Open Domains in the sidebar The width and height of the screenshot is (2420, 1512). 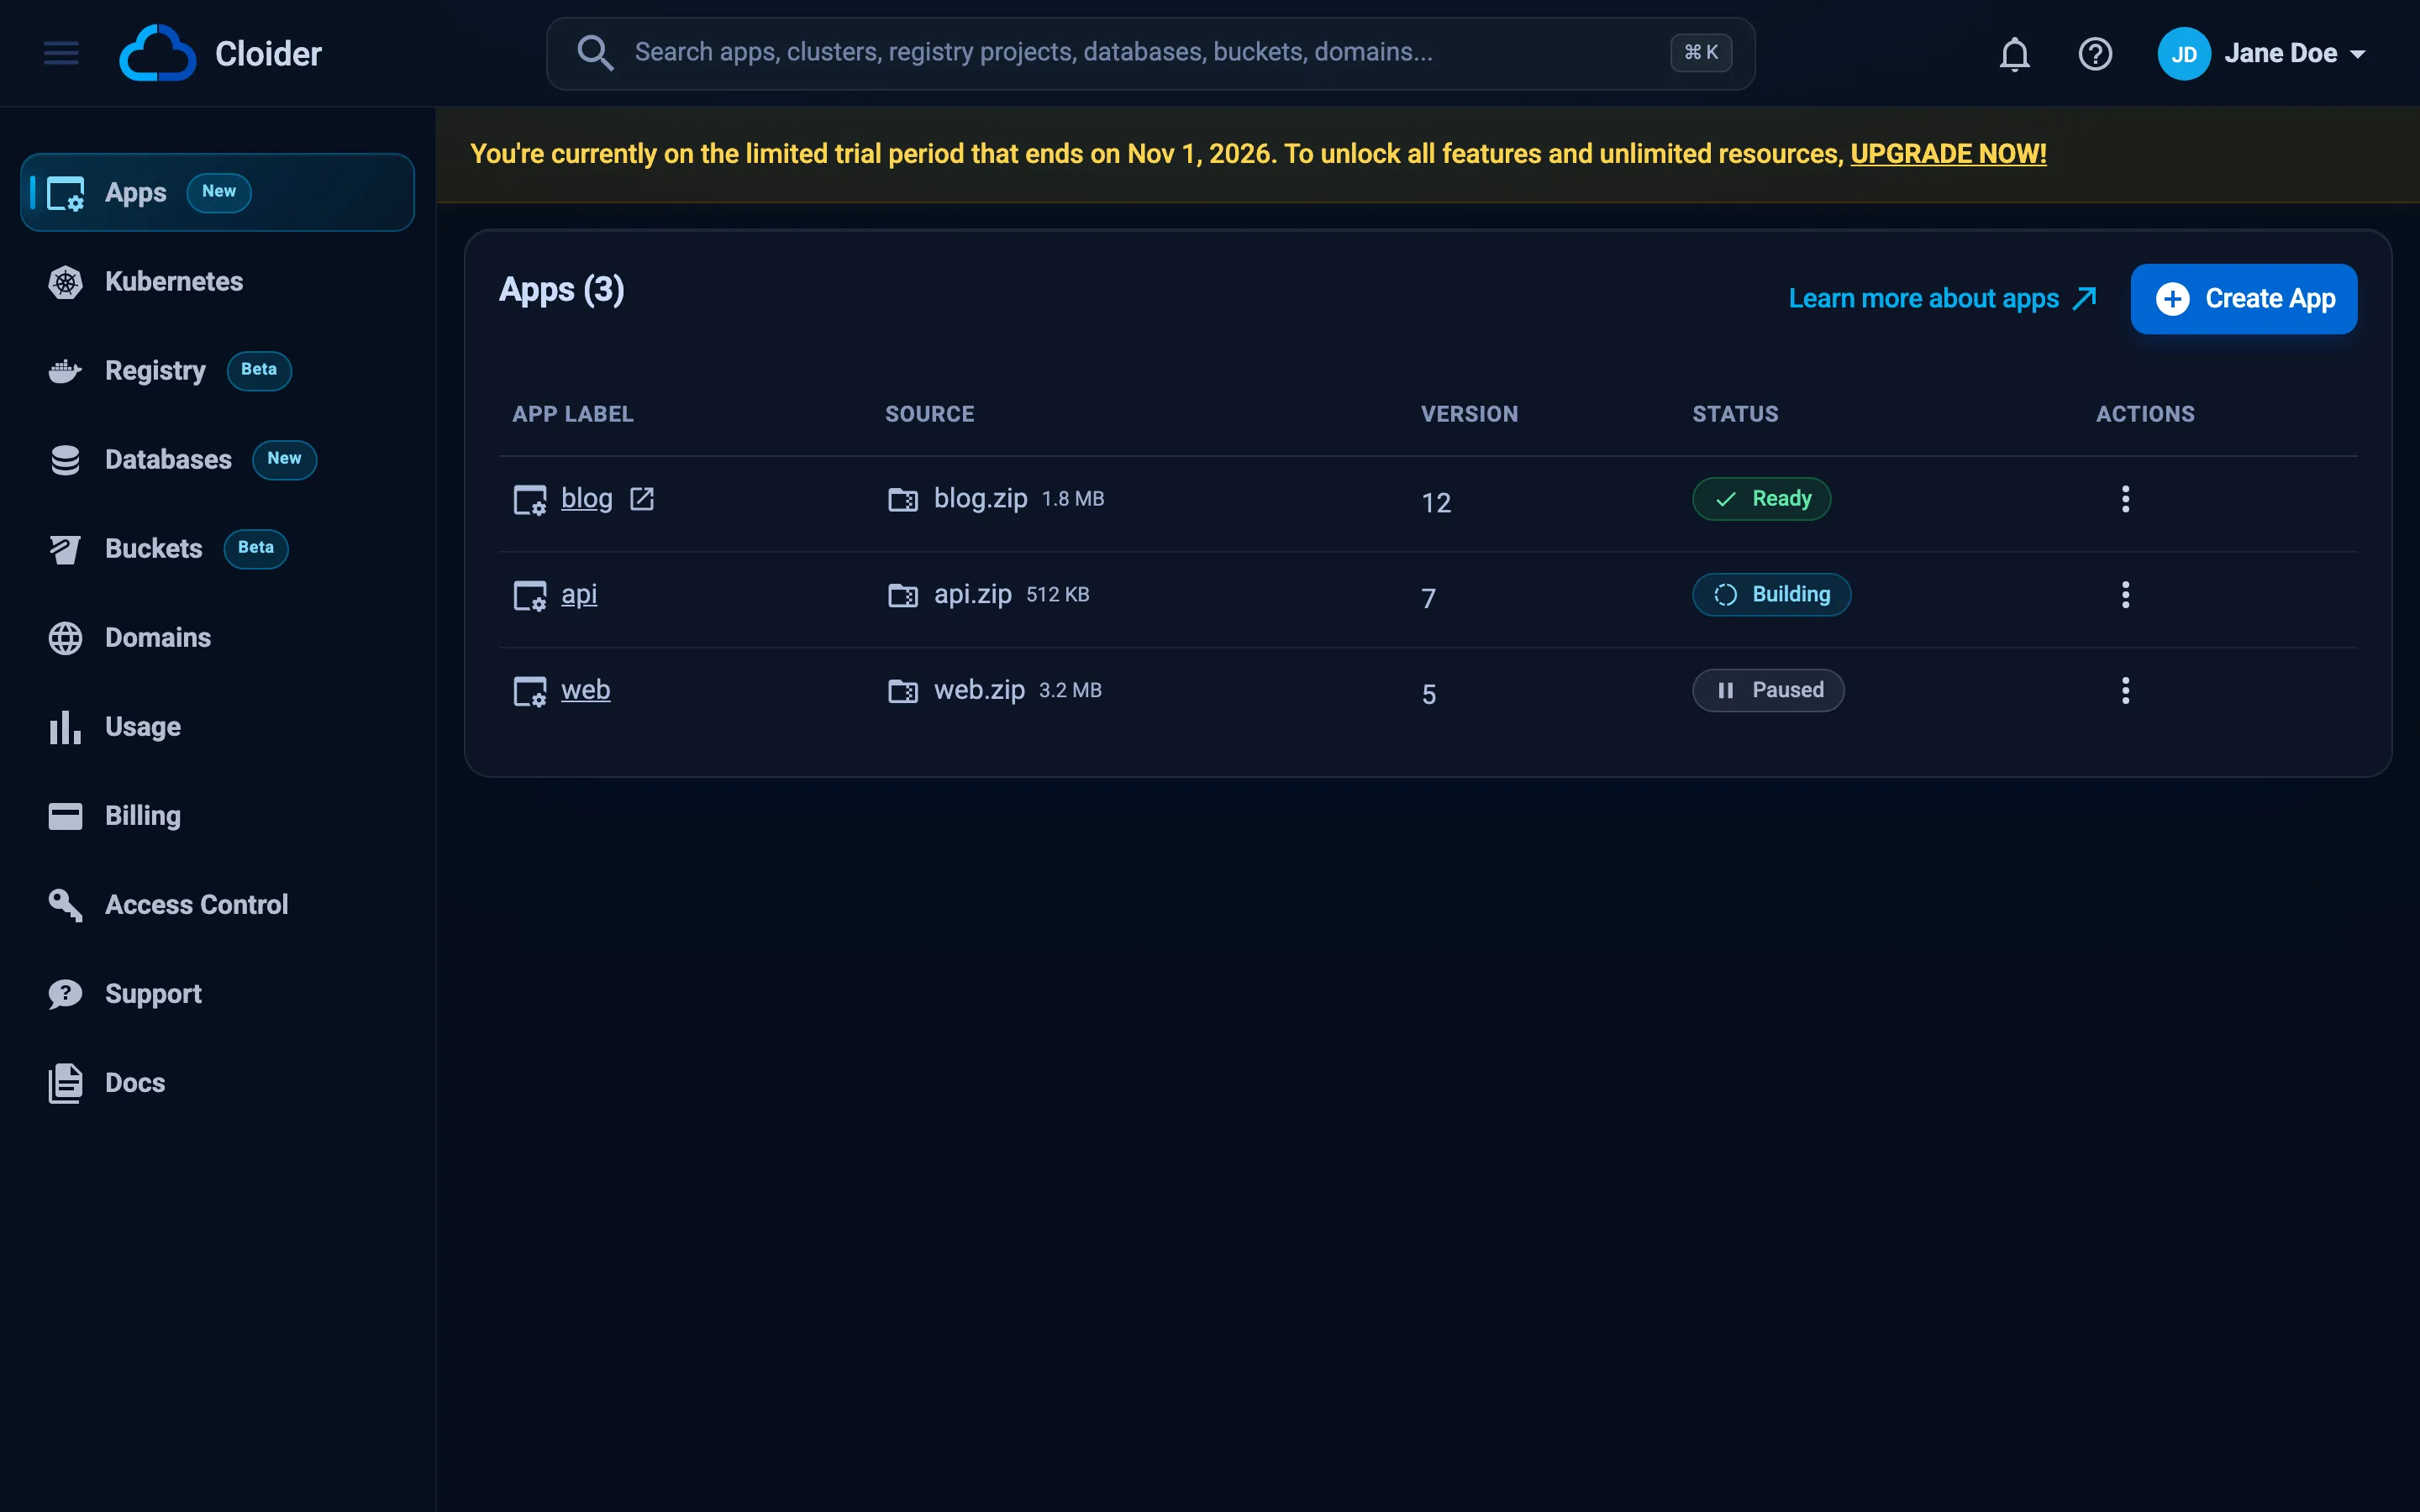217,638
